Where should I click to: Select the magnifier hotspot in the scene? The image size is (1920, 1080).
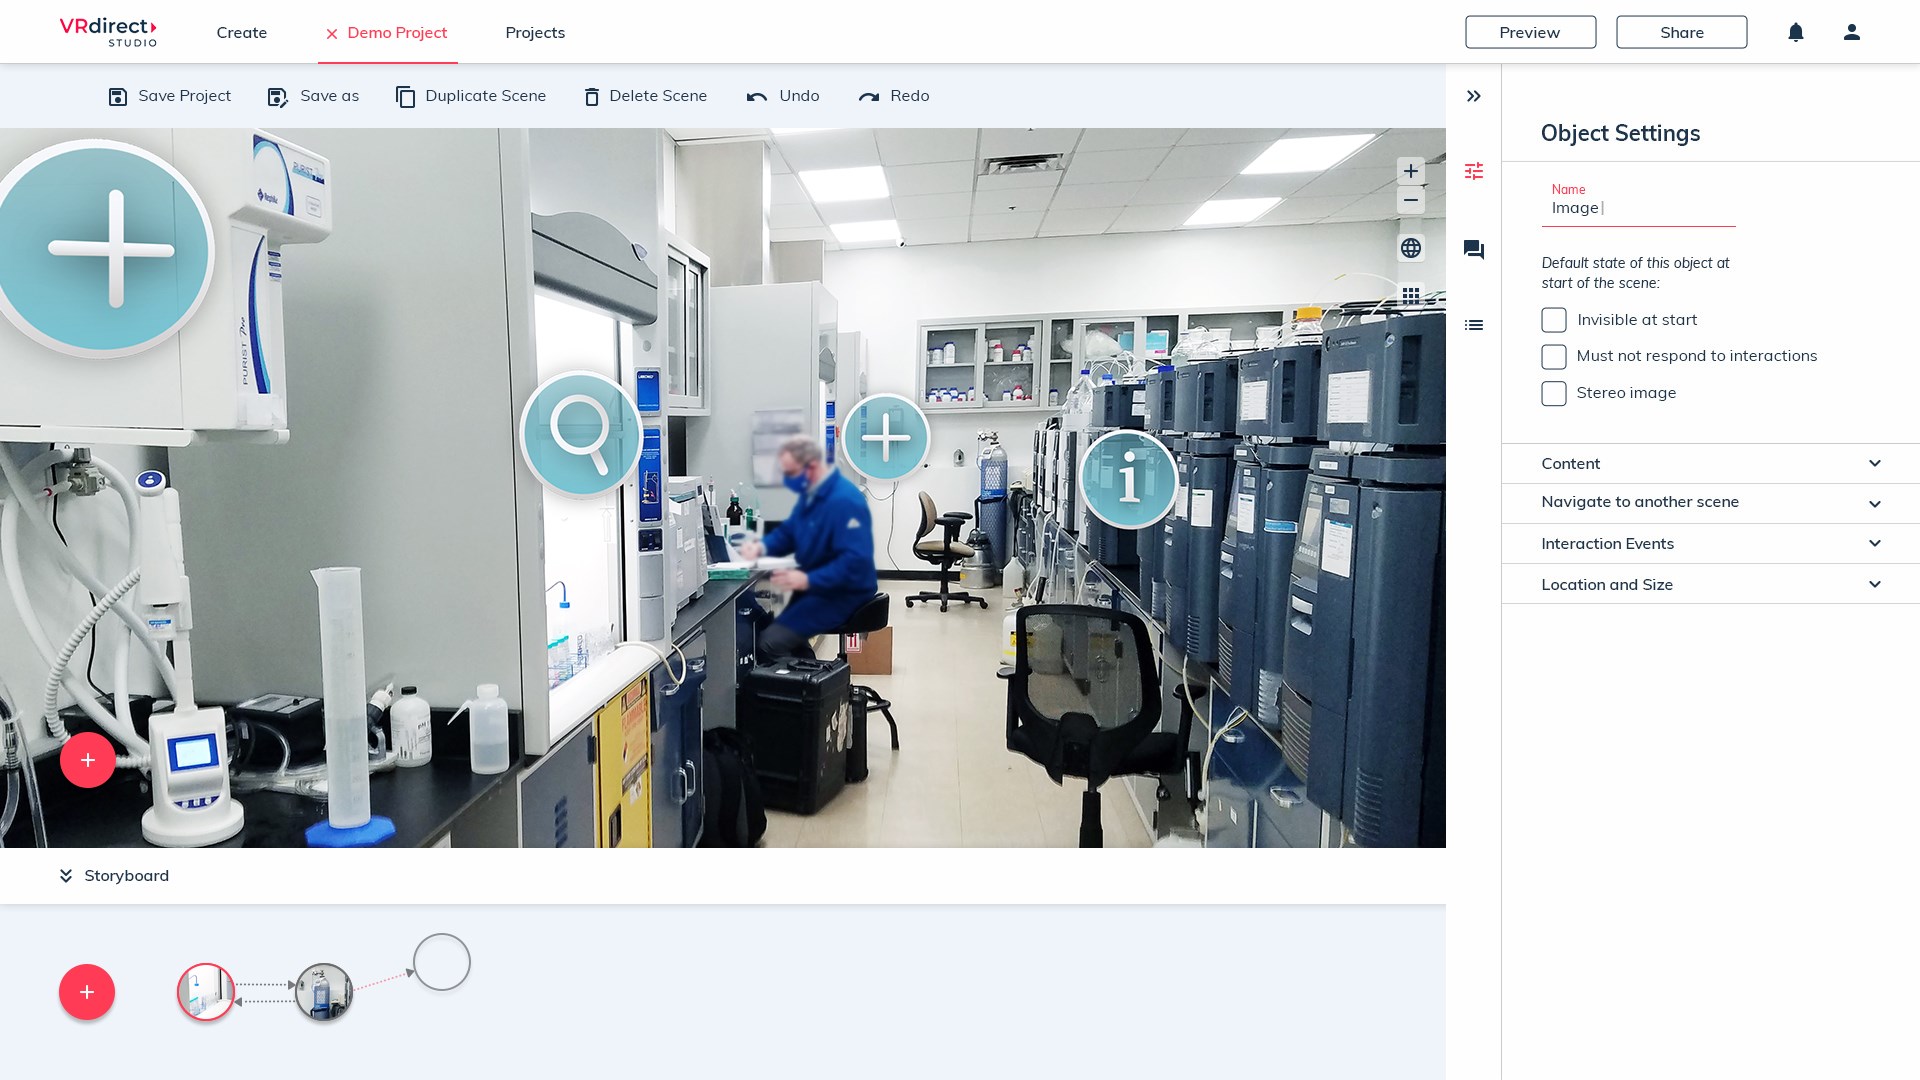[581, 434]
